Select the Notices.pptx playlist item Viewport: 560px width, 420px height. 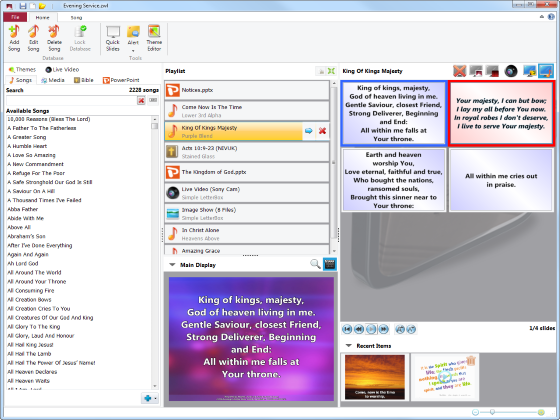click(247, 90)
